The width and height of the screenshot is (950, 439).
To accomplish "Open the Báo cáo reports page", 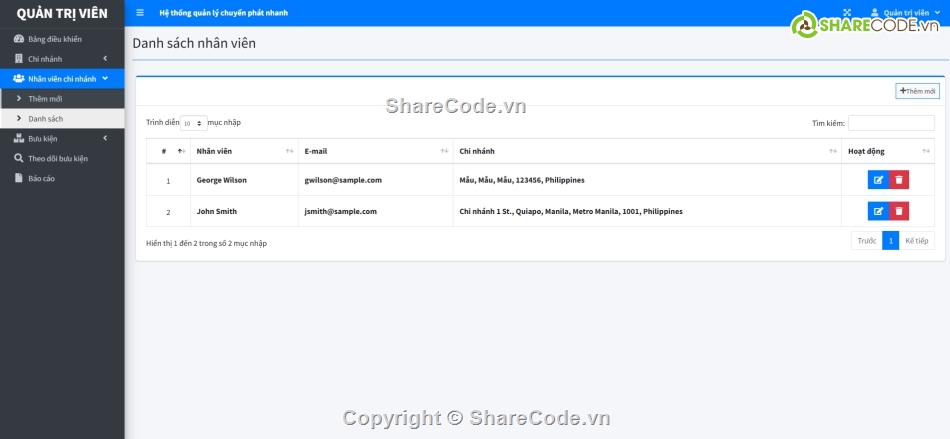I will 42,178.
